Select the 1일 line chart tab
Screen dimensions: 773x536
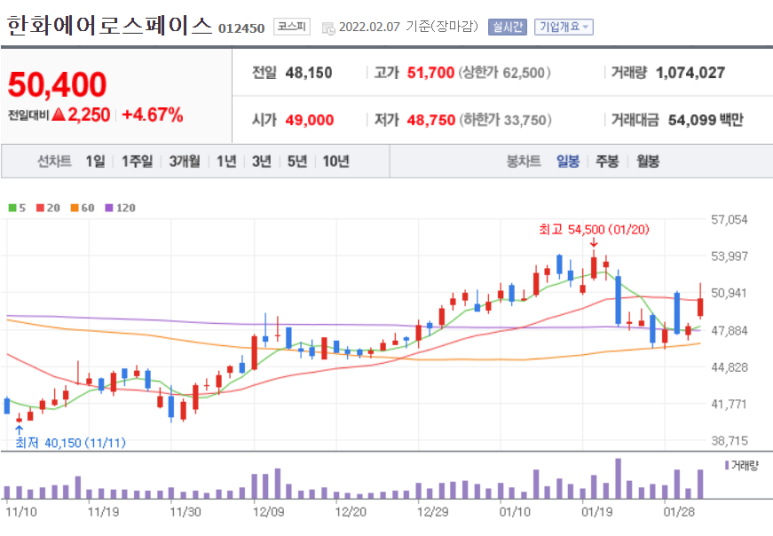[x=95, y=161]
